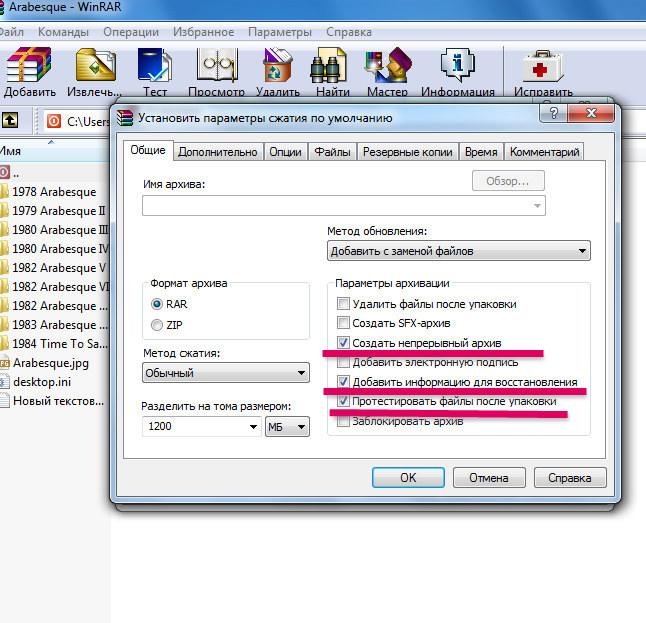Open the Просмотр (View) toolbar icon
646x623 pixels.
pos(217,65)
